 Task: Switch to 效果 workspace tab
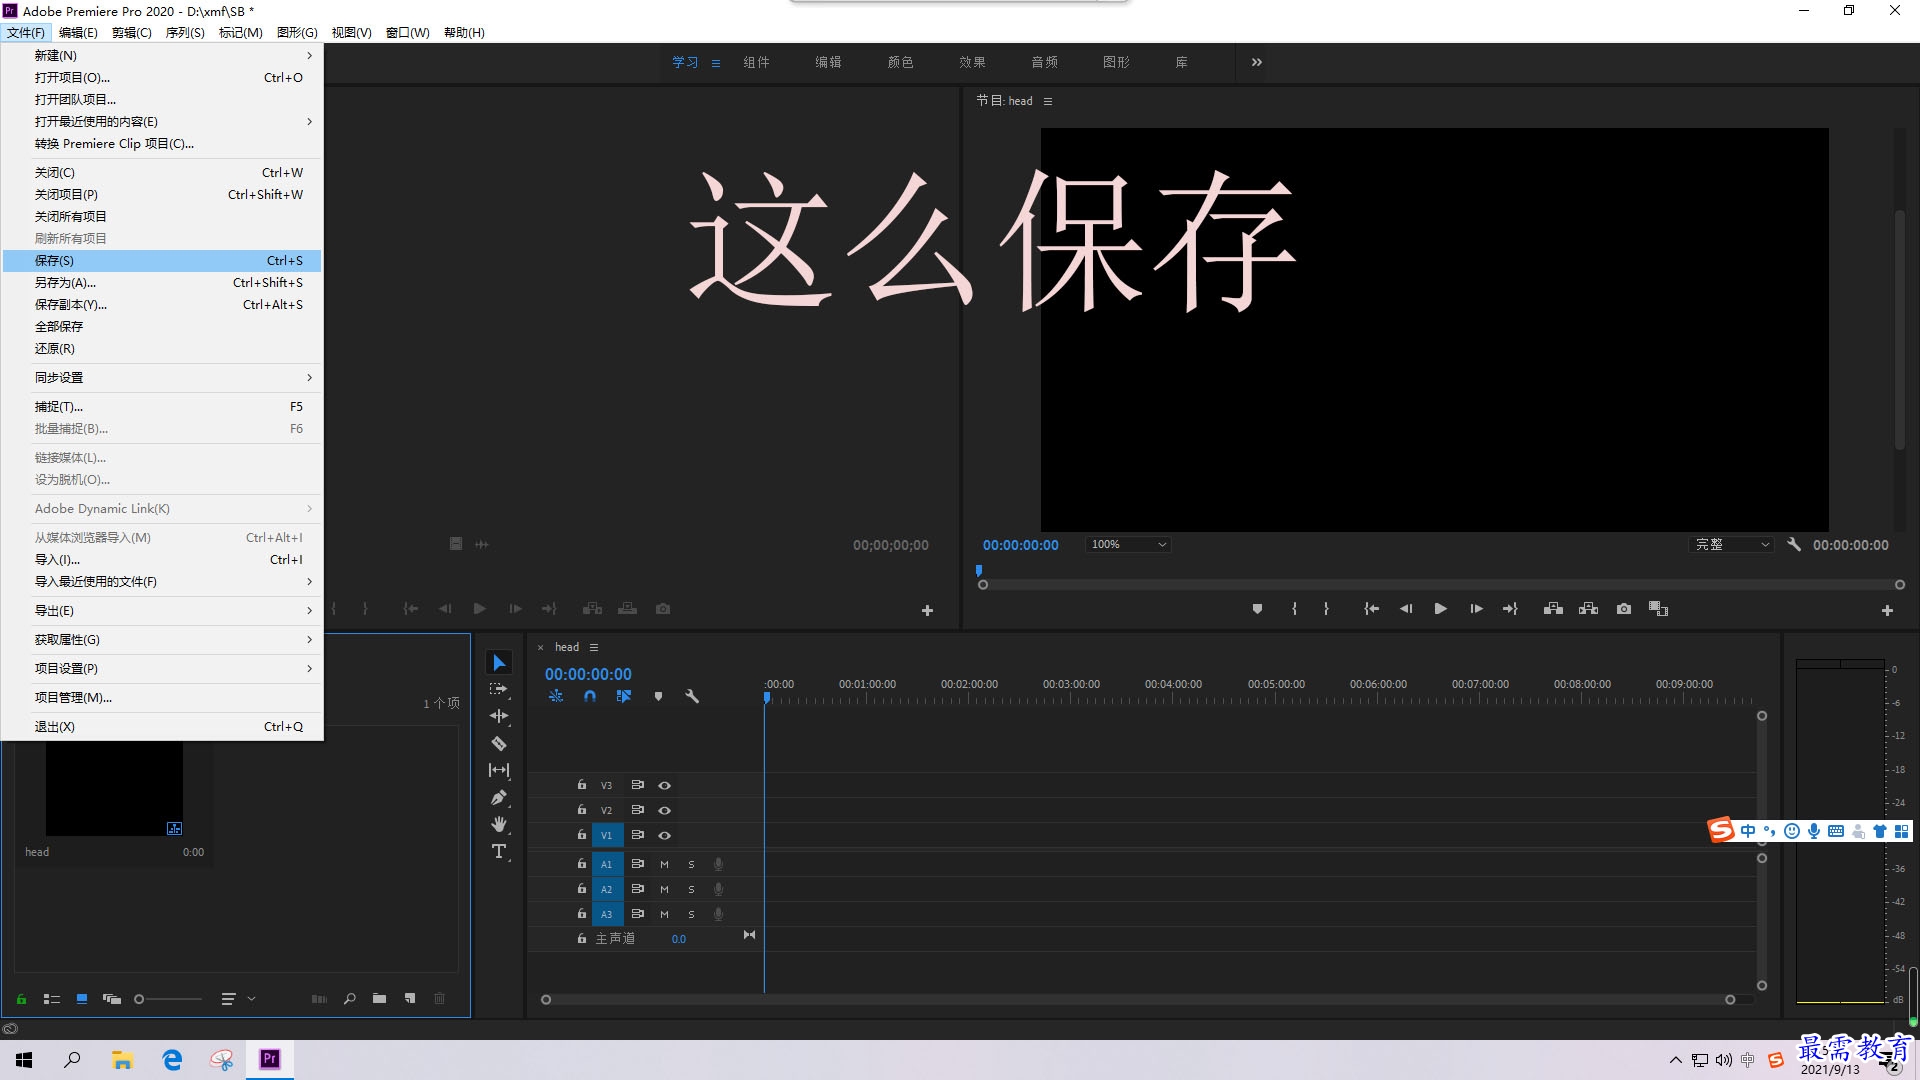[x=972, y=62]
